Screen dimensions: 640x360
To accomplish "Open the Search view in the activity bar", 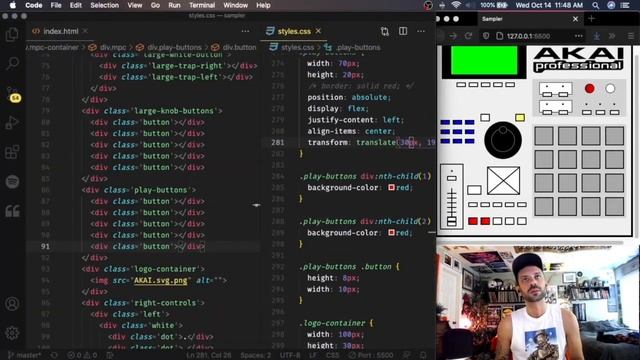I will [12, 63].
